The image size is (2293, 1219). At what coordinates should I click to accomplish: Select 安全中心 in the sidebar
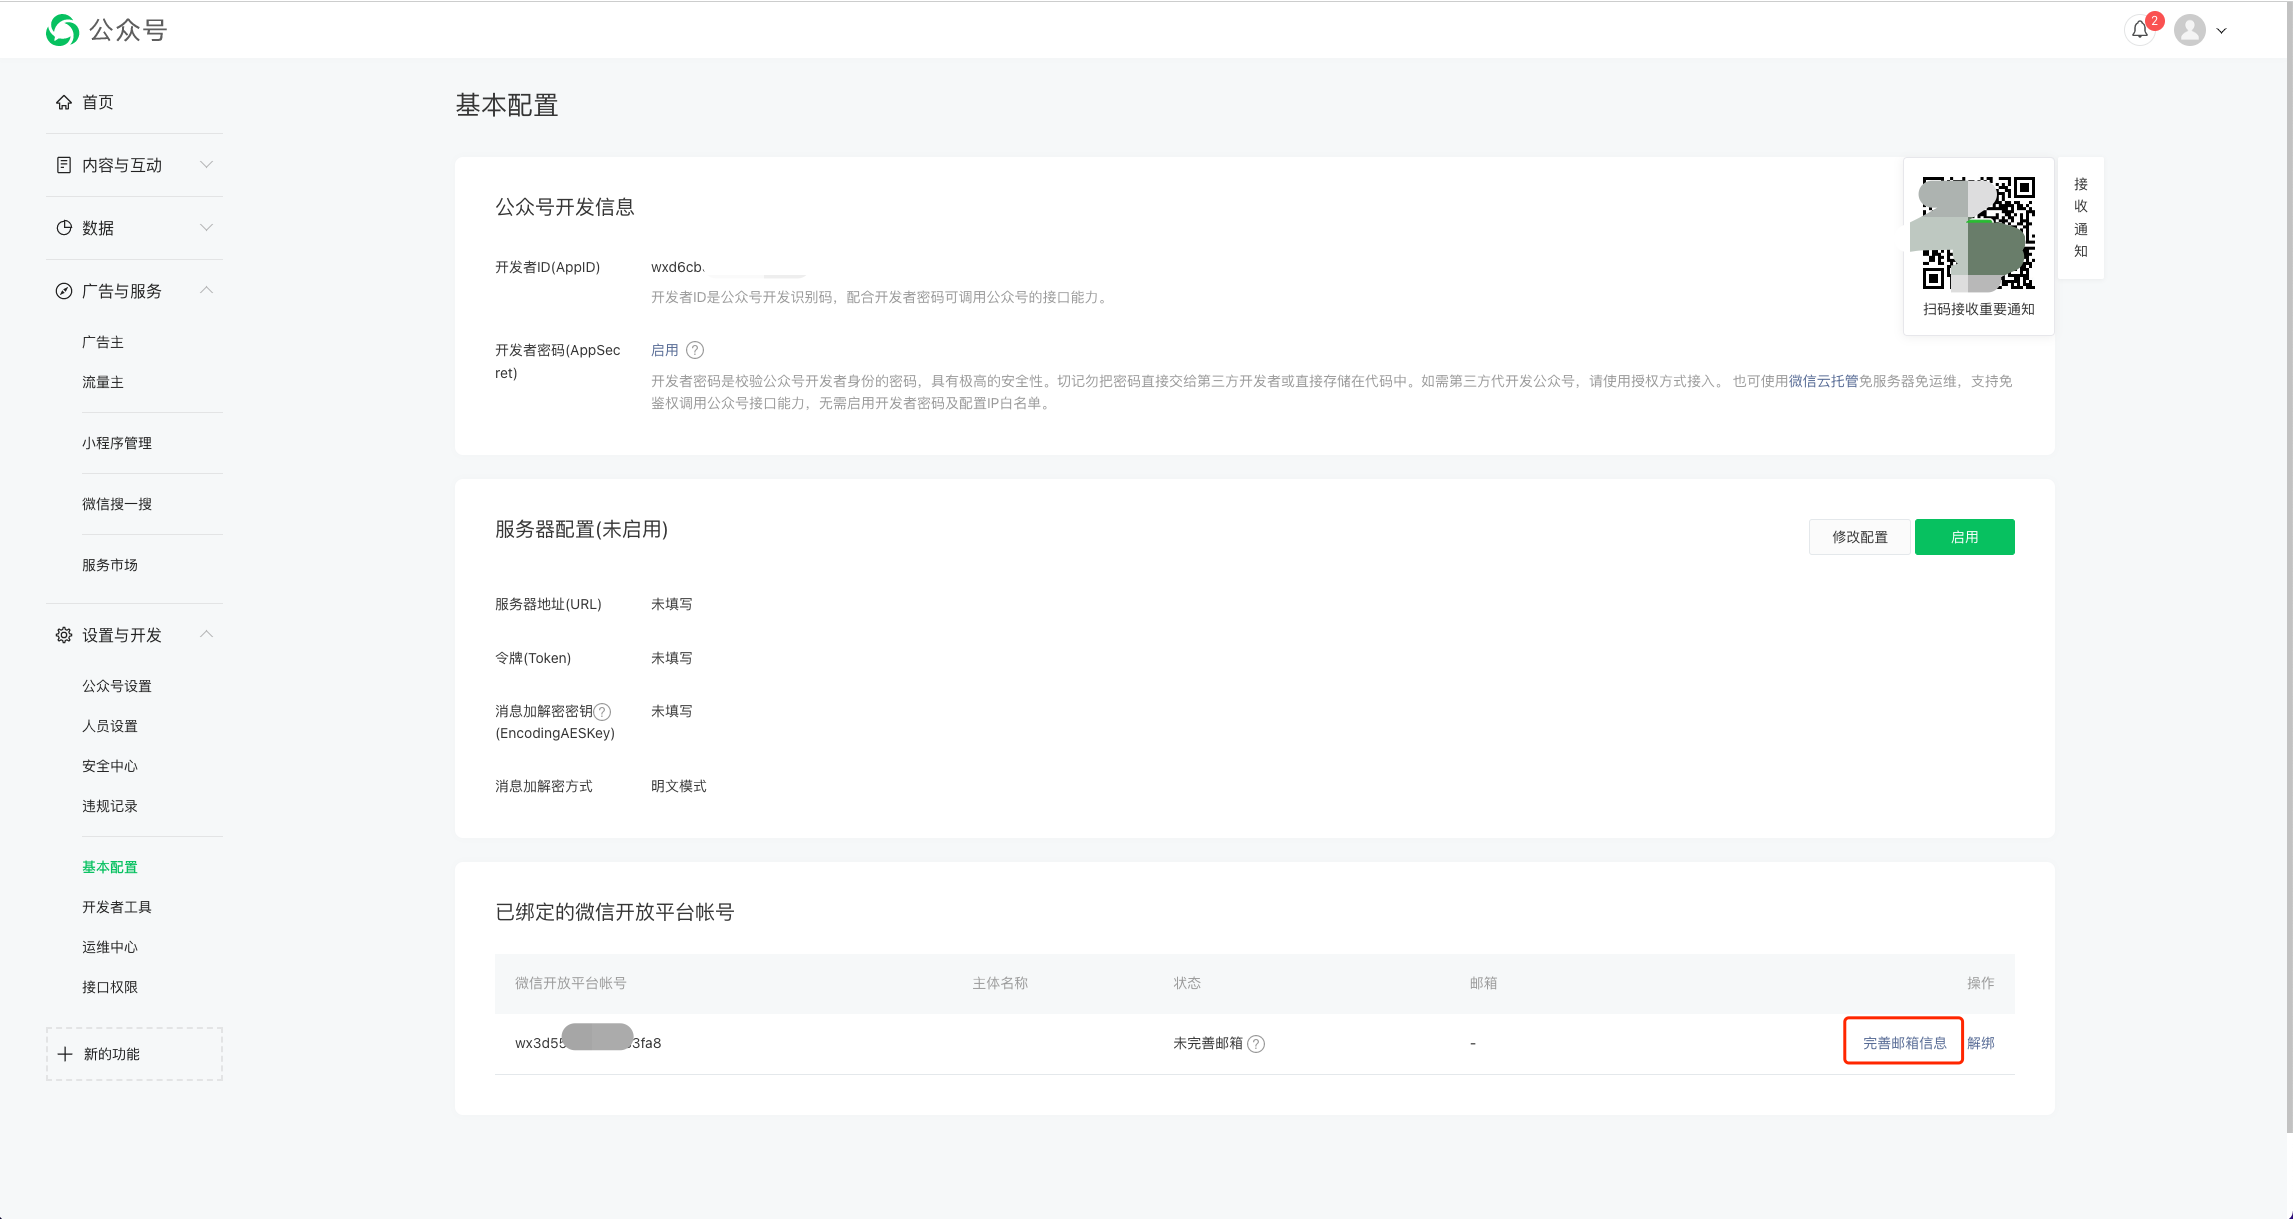(x=110, y=766)
